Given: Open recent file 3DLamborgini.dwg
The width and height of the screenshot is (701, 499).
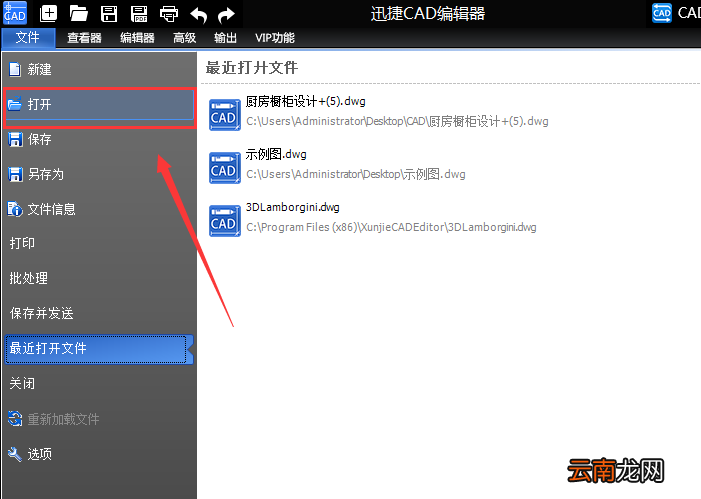Looking at the screenshot, I should pos(292,207).
